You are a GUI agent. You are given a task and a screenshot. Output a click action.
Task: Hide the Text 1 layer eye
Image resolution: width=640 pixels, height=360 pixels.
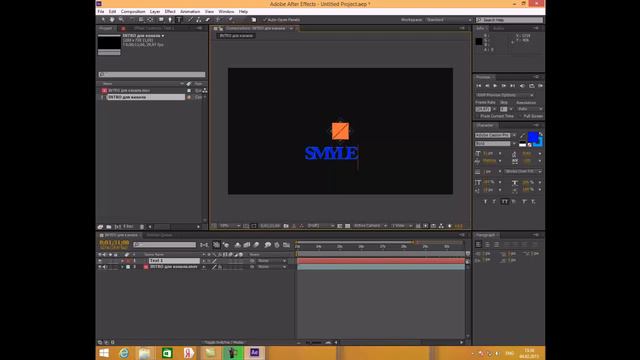click(x=100, y=261)
